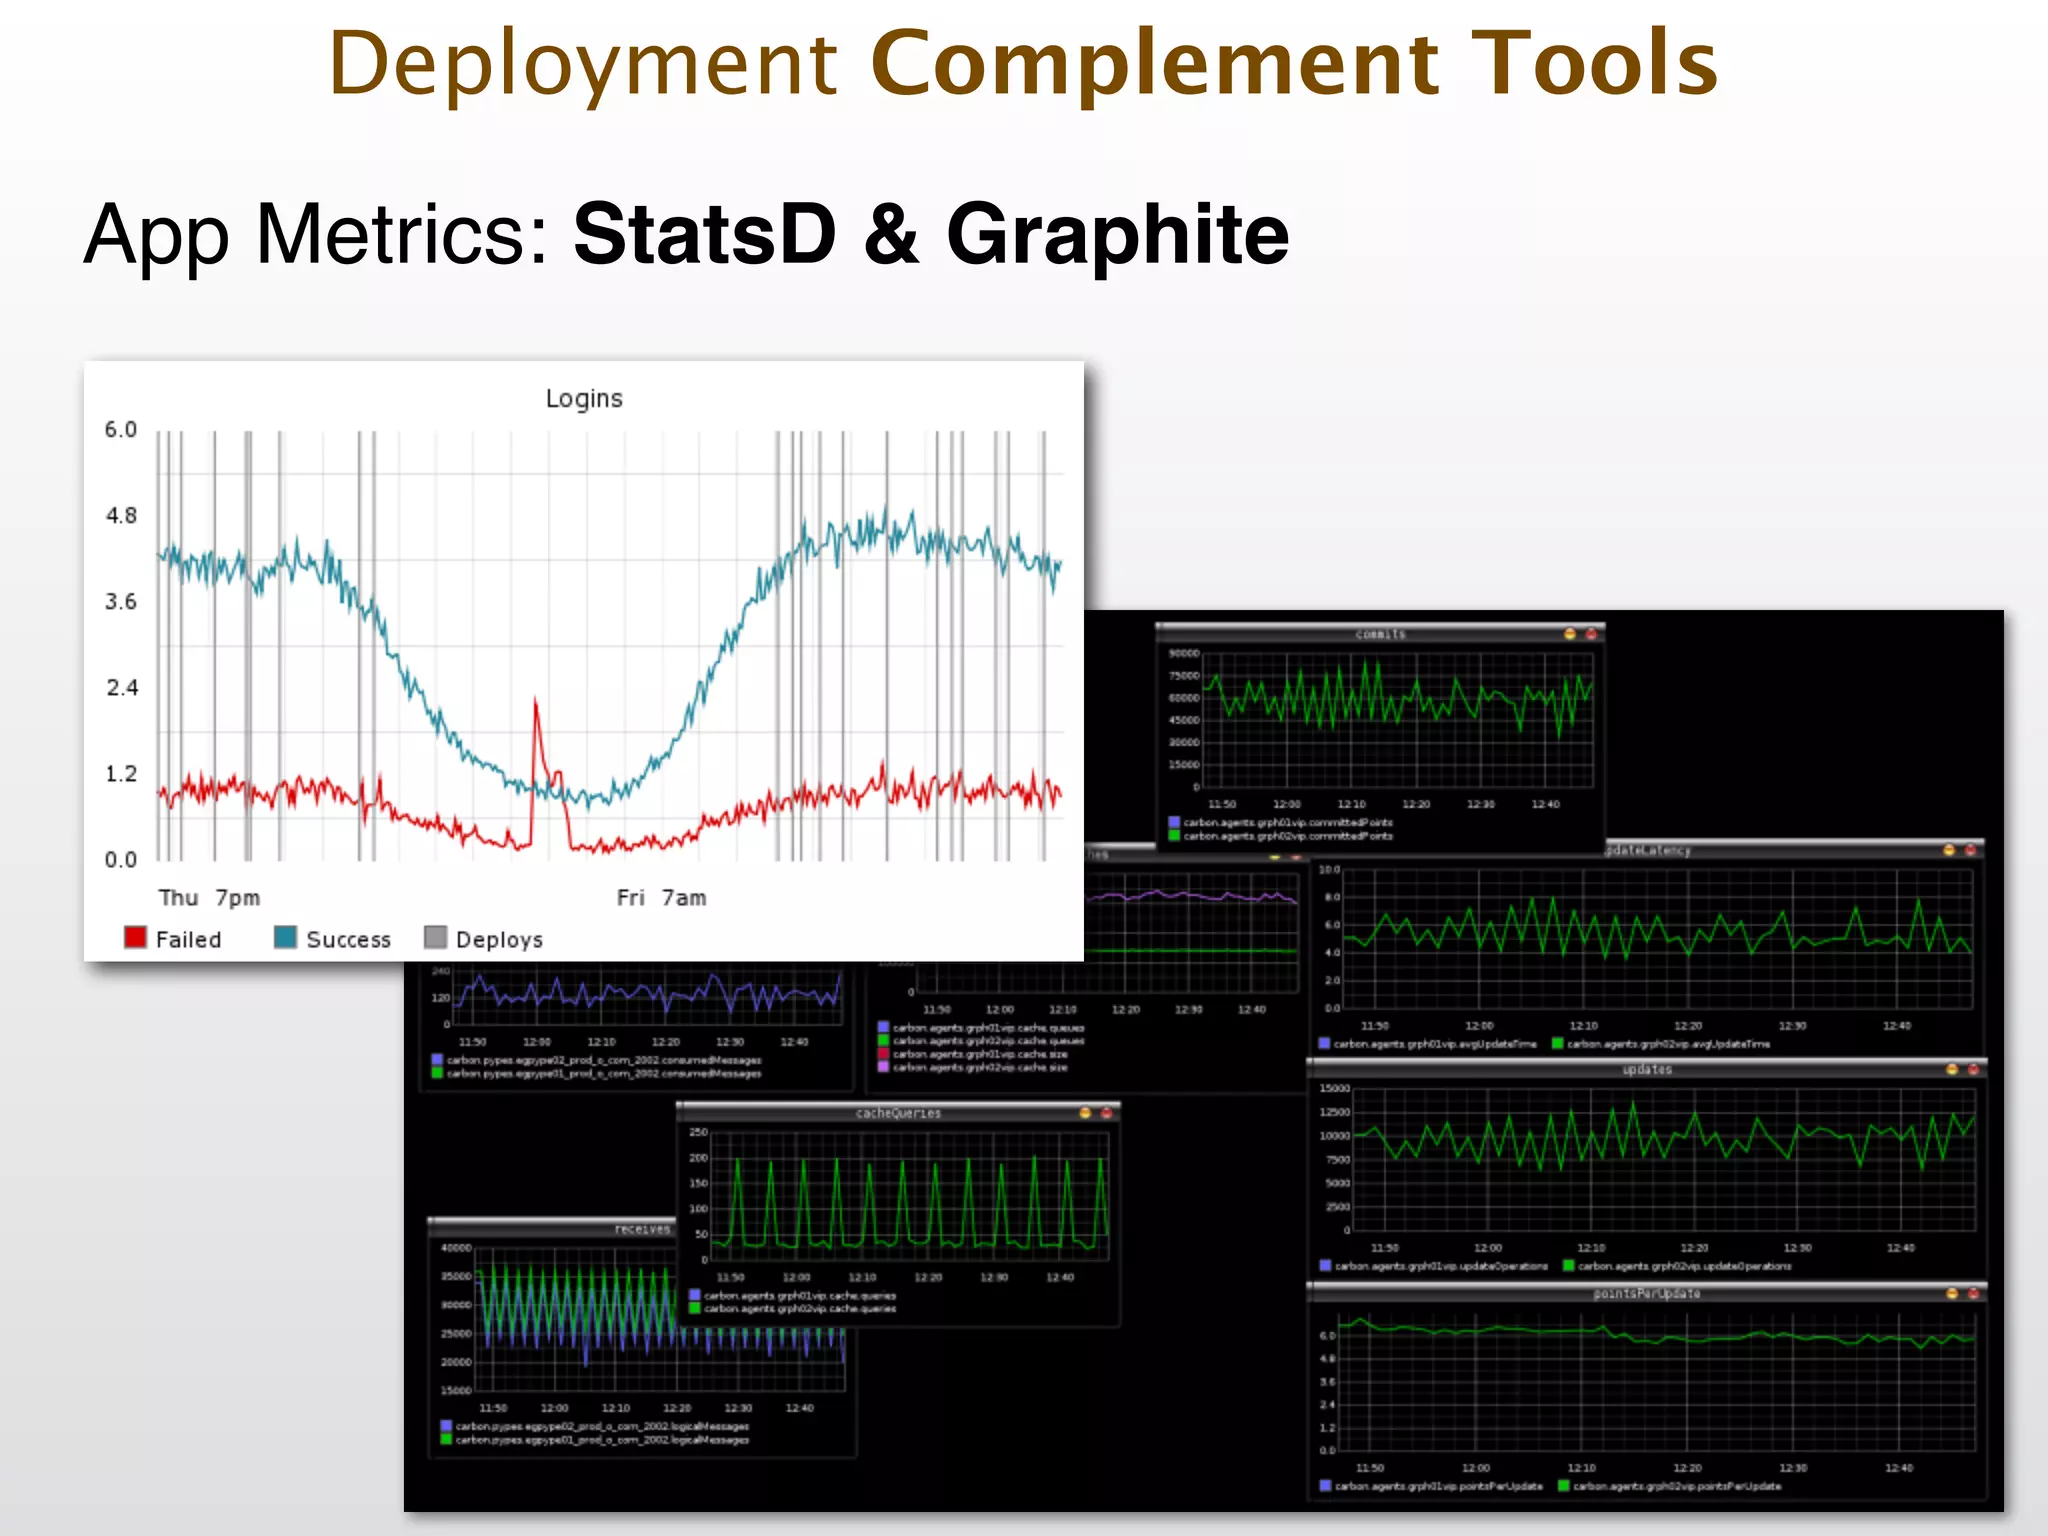Select the commits window title bar
The width and height of the screenshot is (2048, 1536).
pyautogui.click(x=1380, y=634)
